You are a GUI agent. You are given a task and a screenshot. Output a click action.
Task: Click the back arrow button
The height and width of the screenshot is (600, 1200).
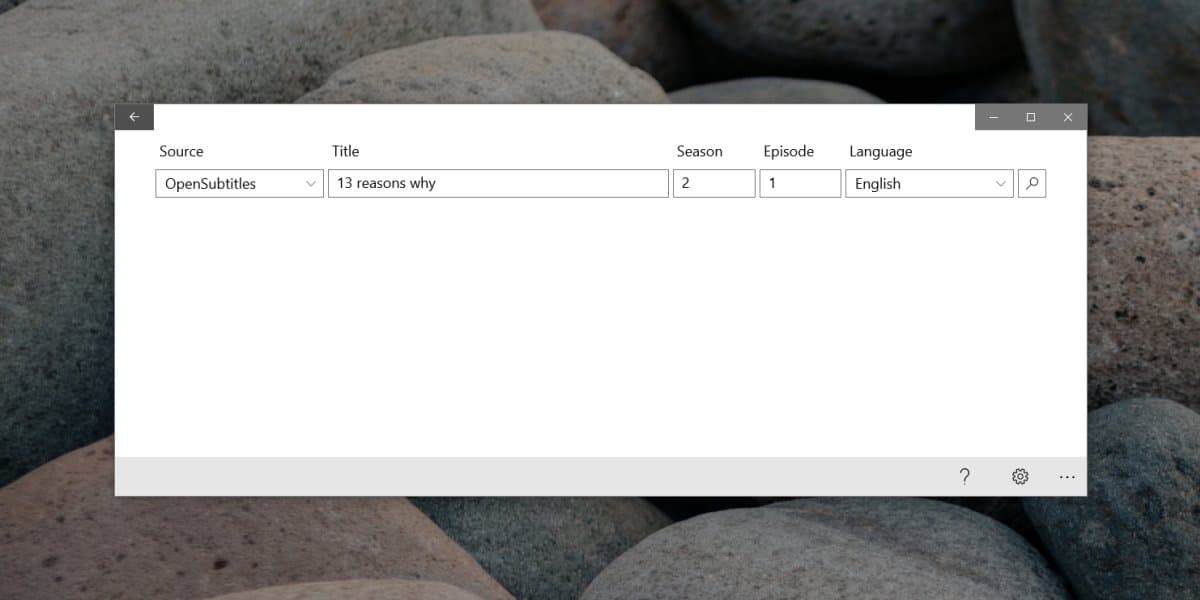[134, 117]
